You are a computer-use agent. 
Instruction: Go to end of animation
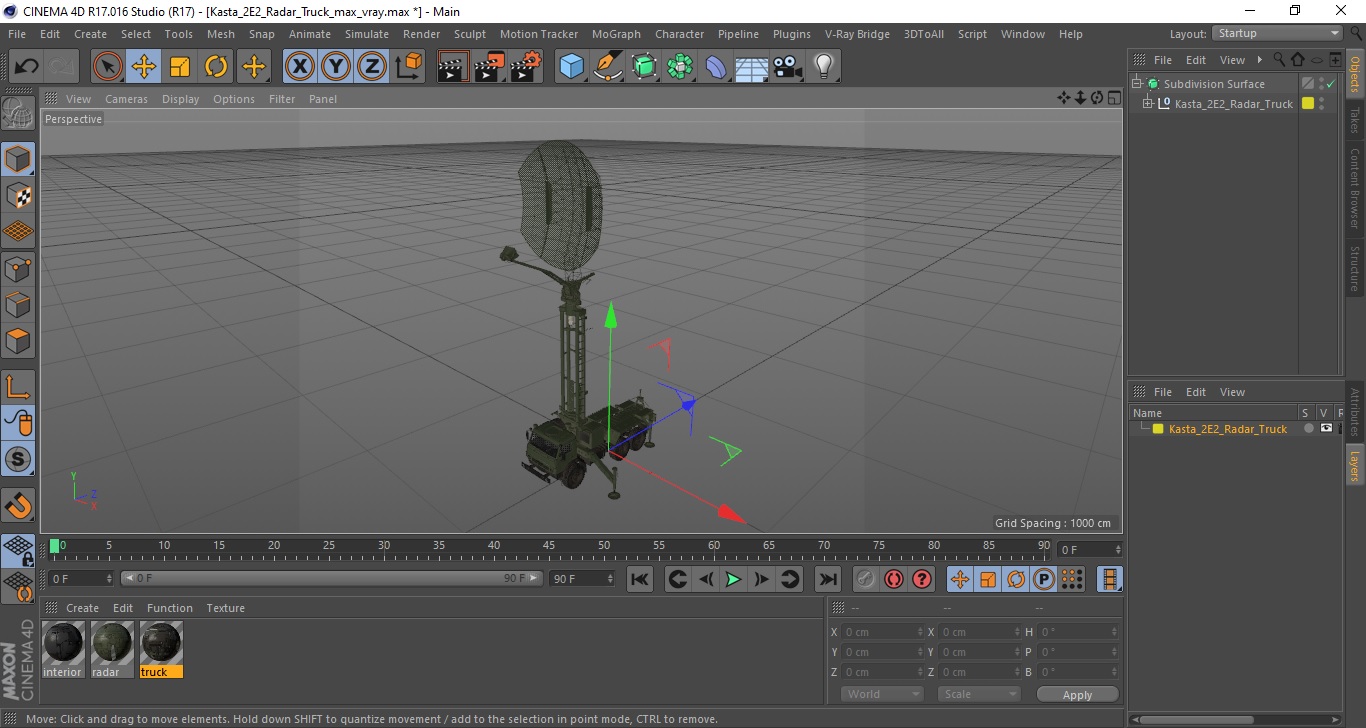point(828,579)
